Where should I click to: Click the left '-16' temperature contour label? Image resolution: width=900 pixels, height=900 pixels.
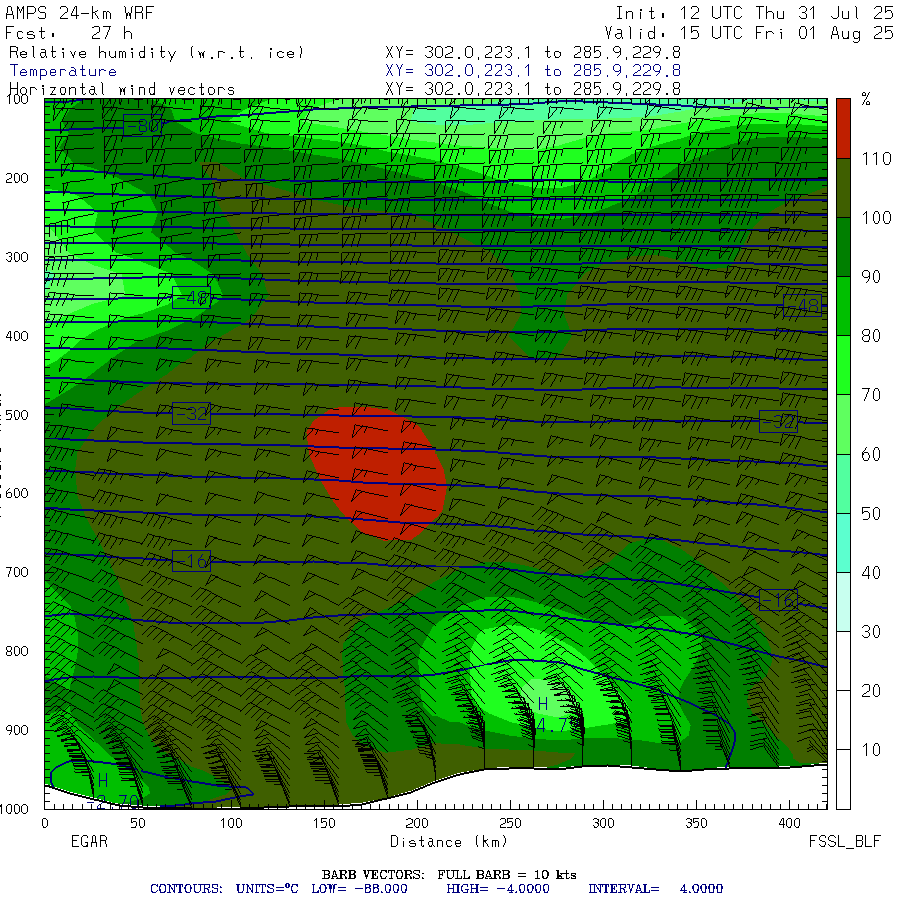191,561
